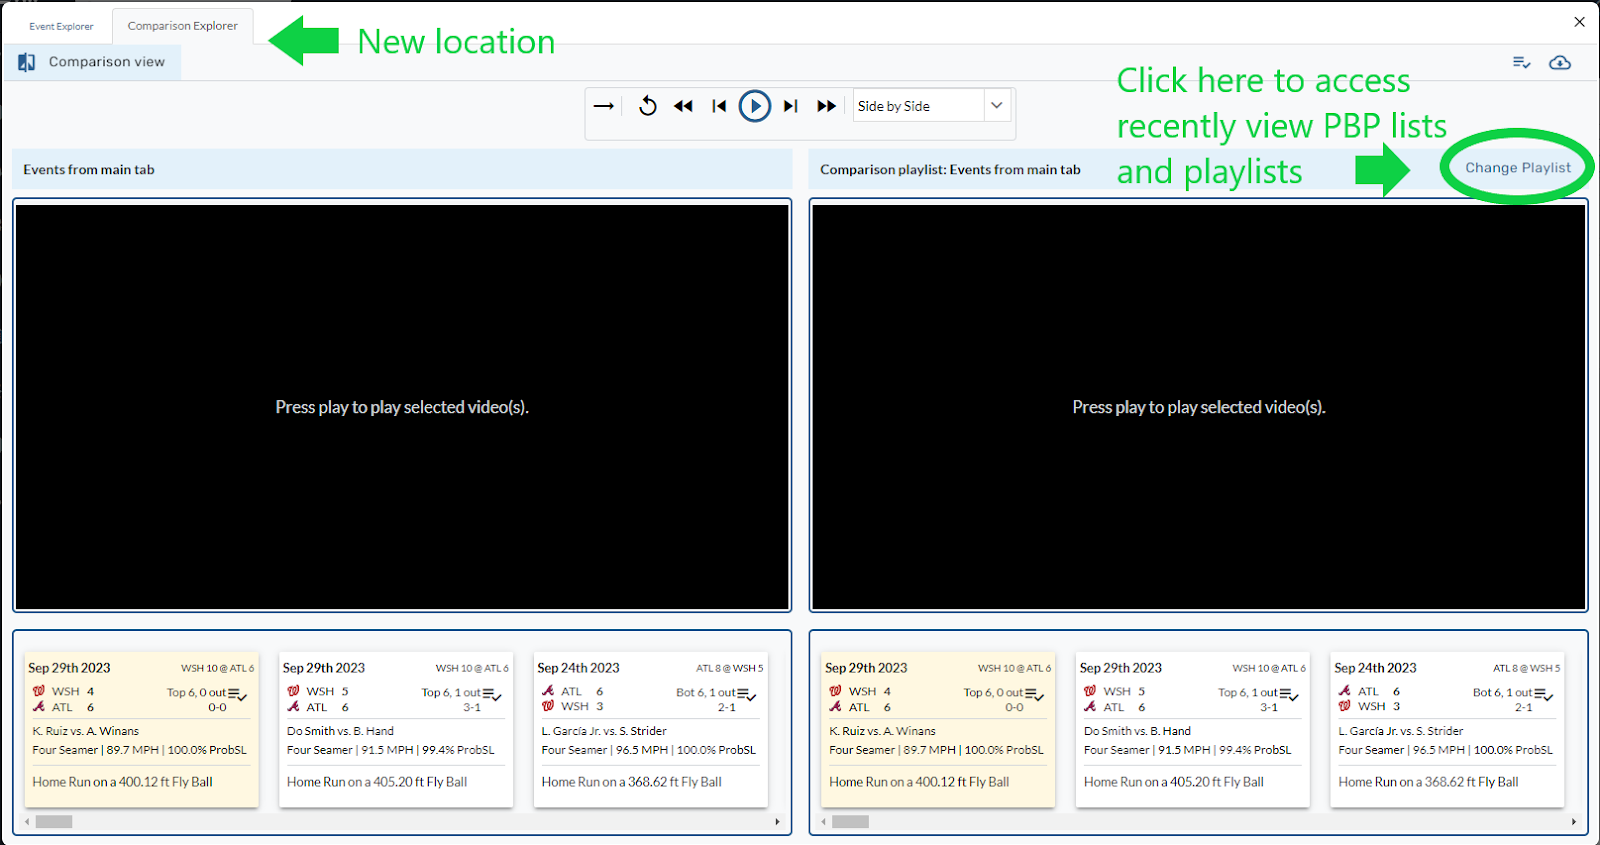Click the Change Playlist button
1600x845 pixels.
point(1517,168)
